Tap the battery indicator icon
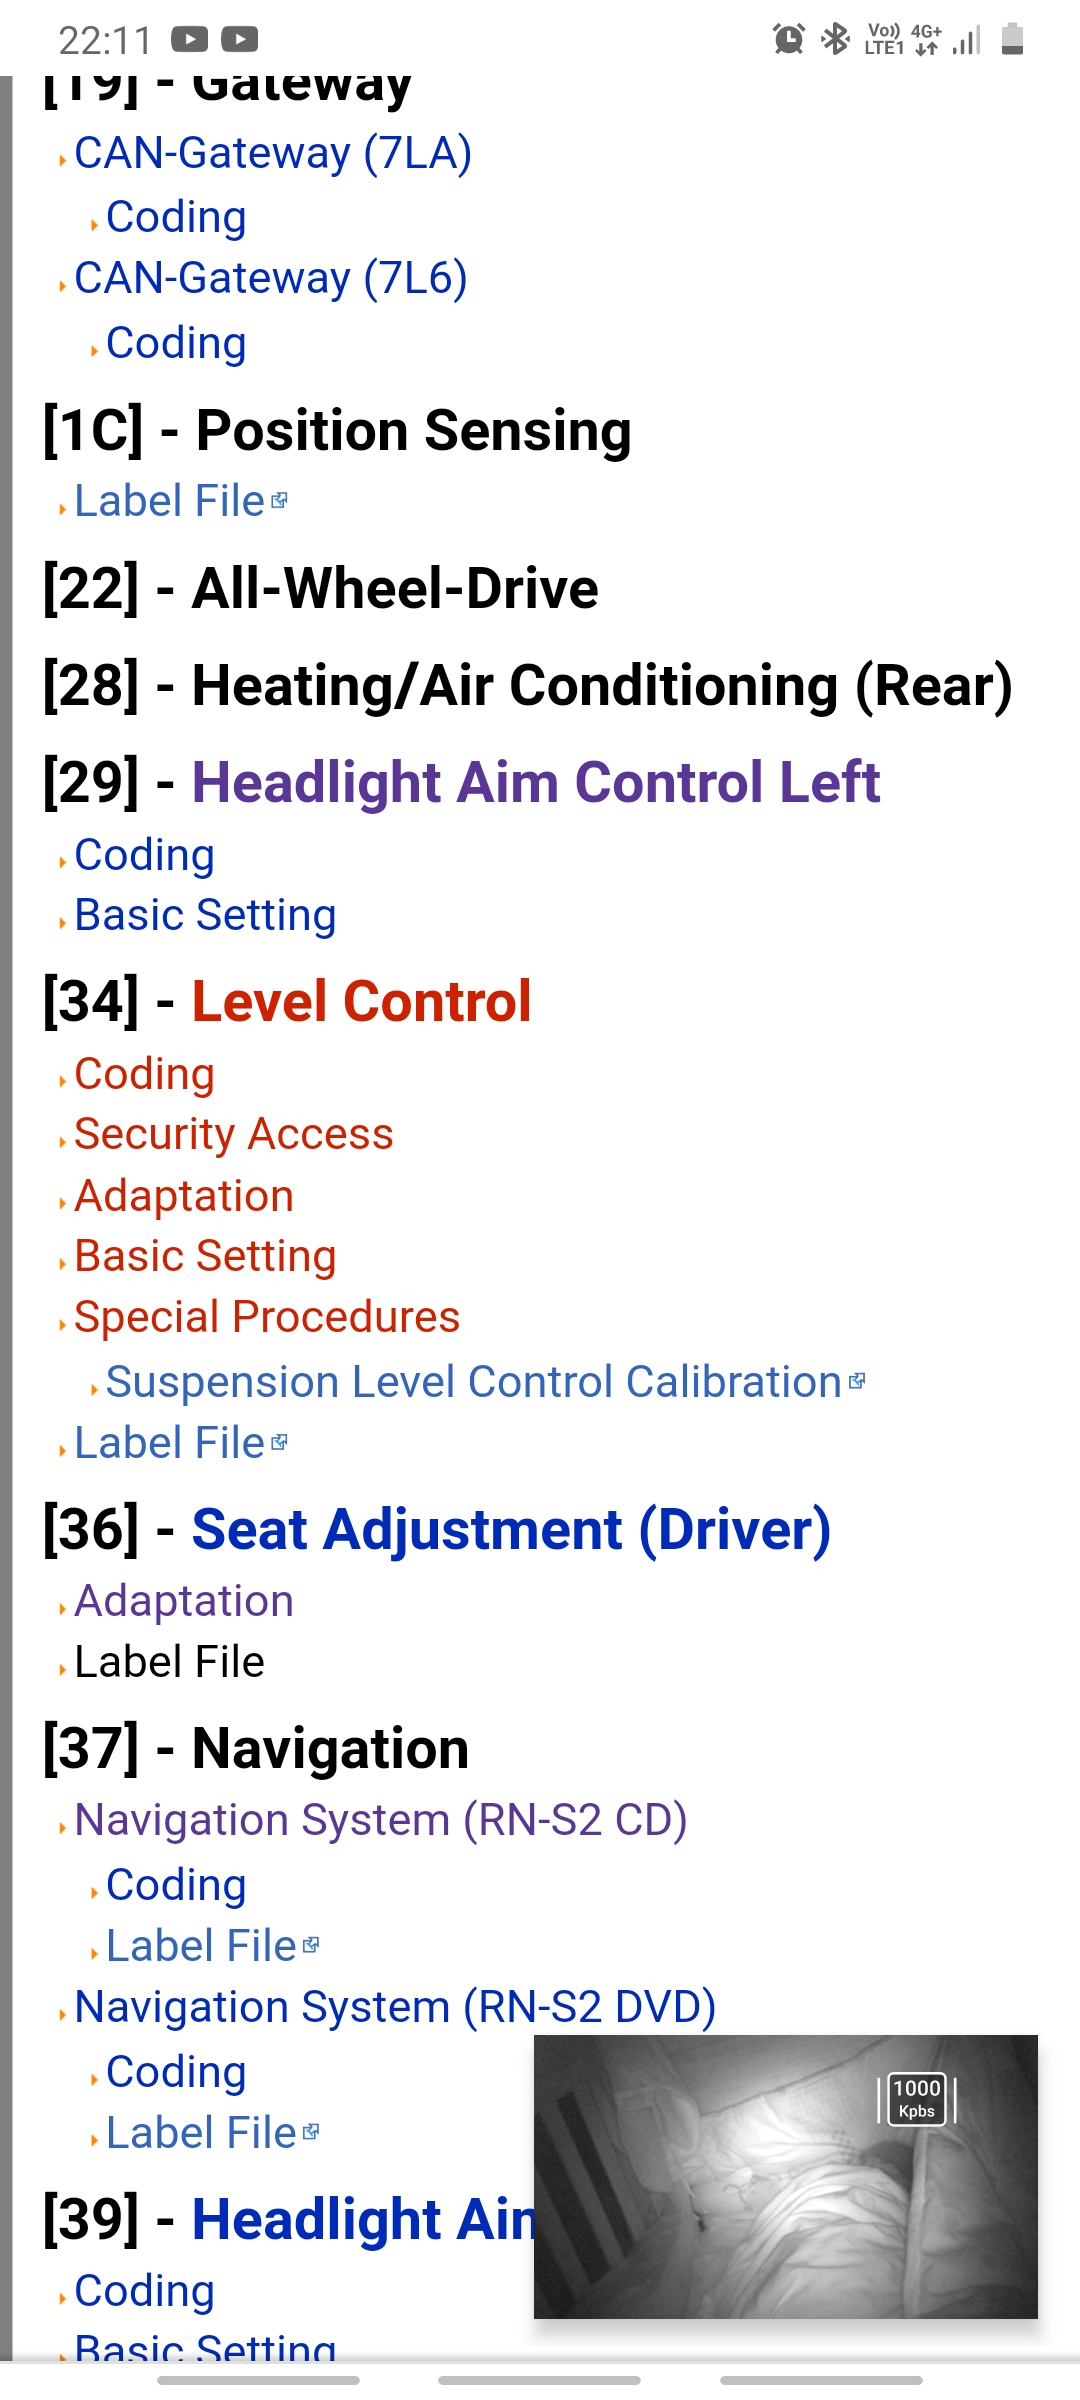Screen dimensions: 1080x2400 point(1012,39)
